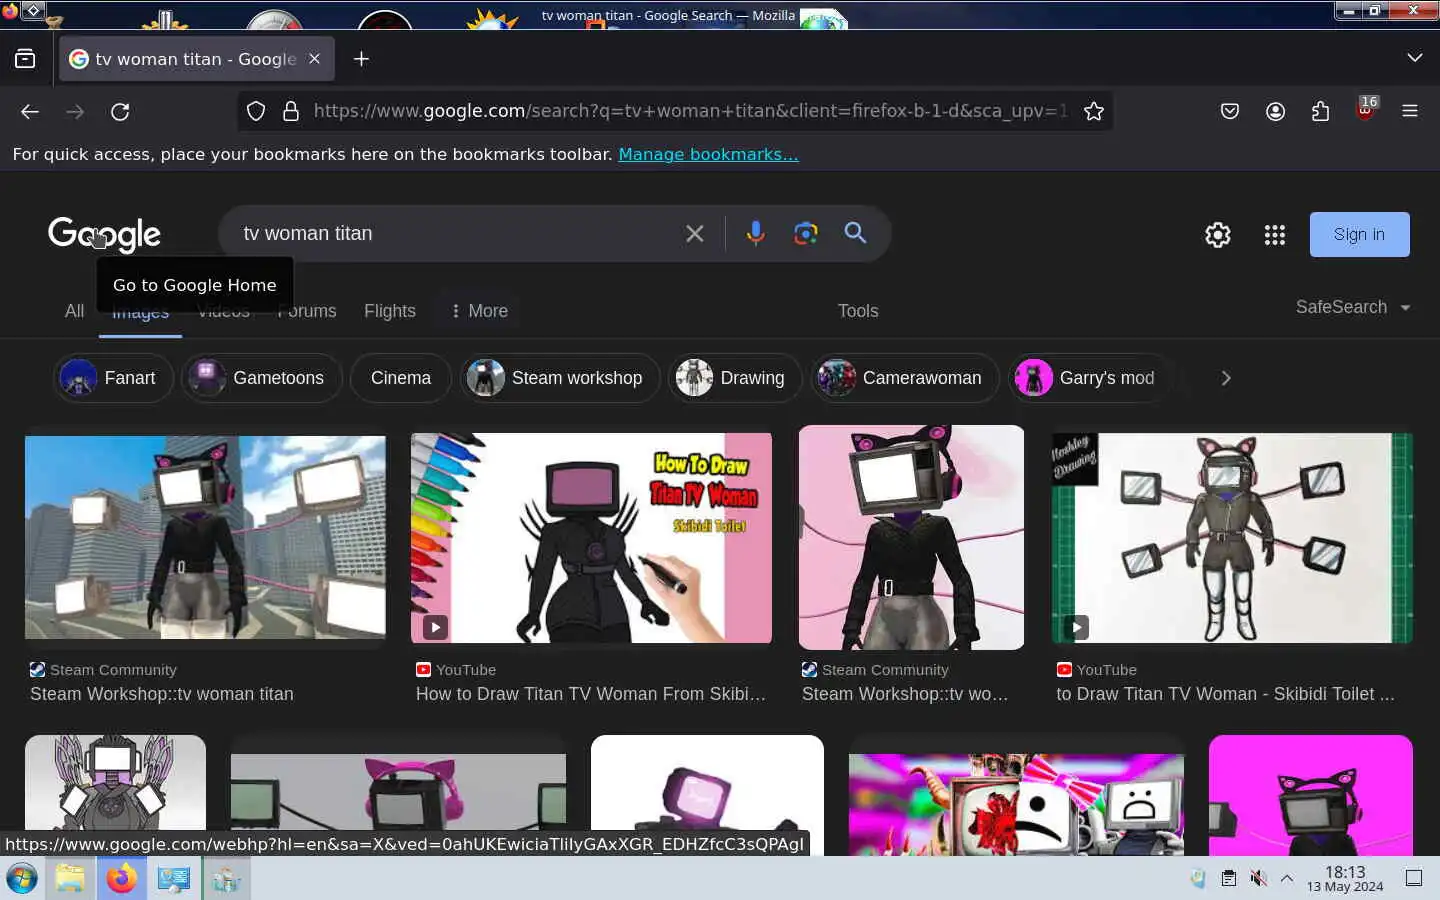The width and height of the screenshot is (1440, 900).
Task: Open the clock showing 18:13
Action: click(1345, 878)
